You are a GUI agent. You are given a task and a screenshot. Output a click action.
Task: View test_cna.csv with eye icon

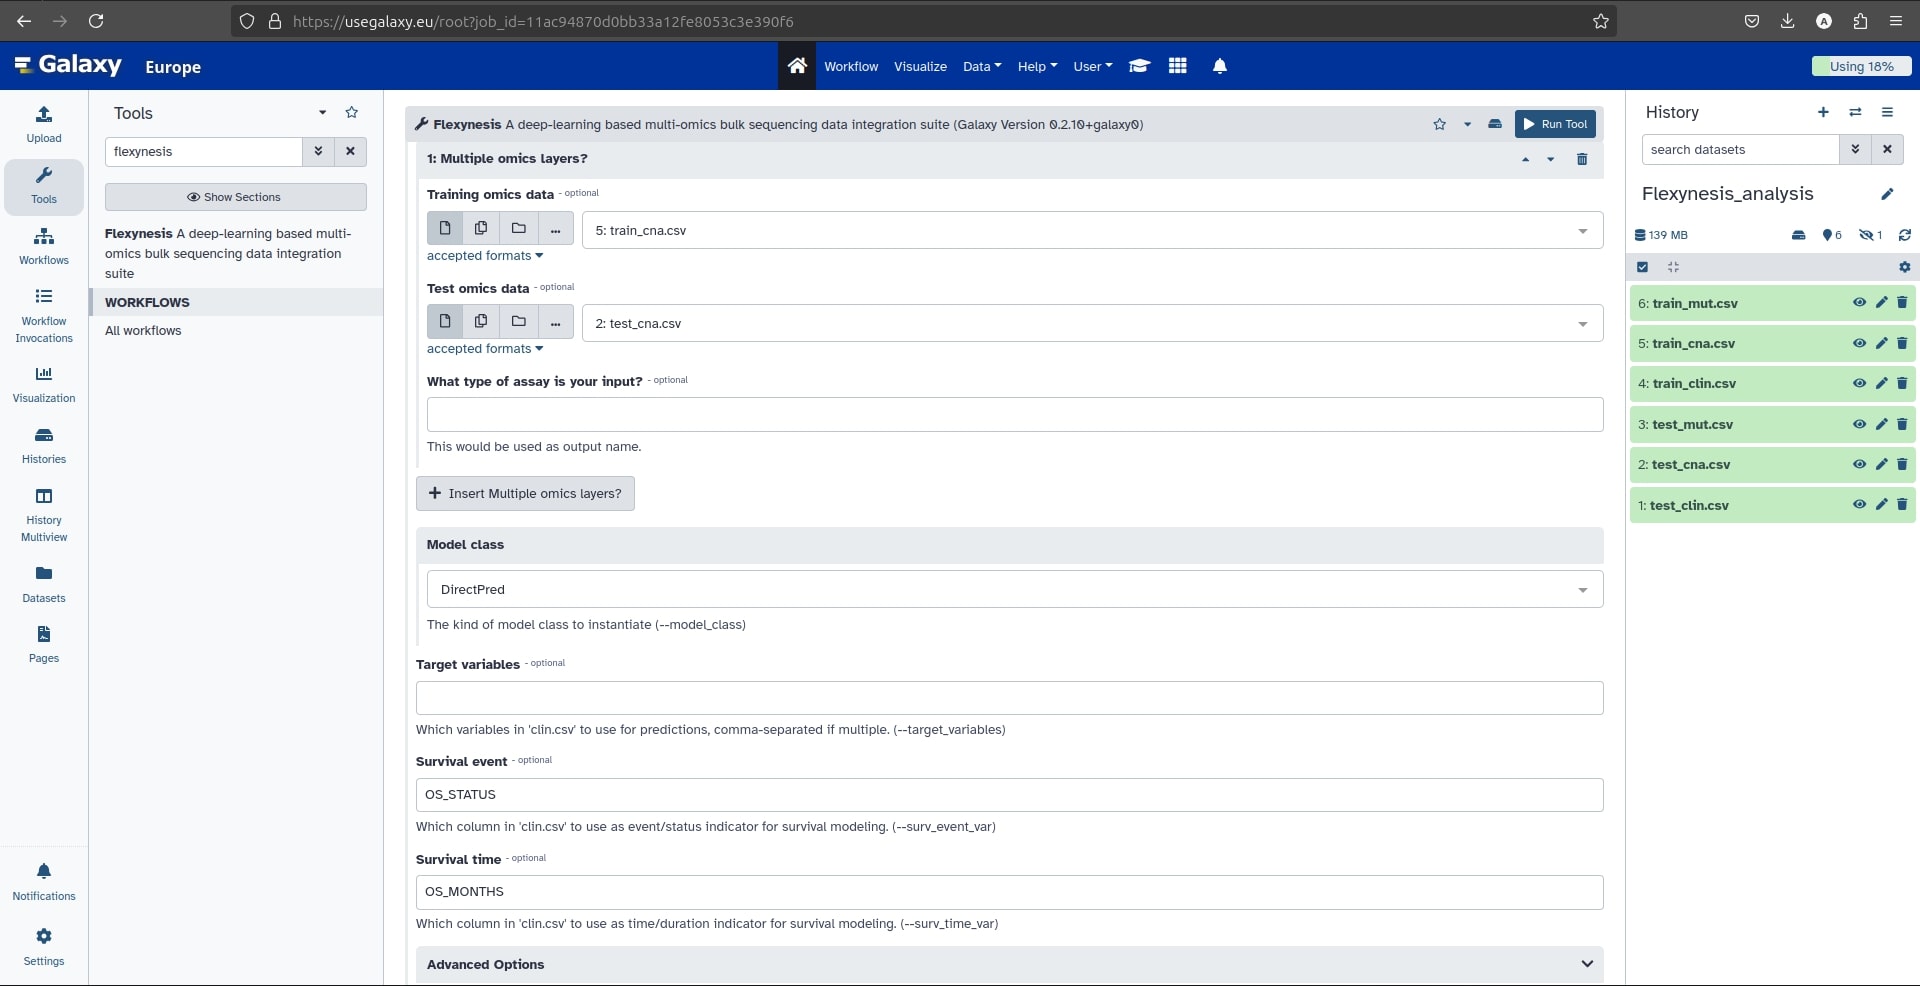tap(1859, 464)
